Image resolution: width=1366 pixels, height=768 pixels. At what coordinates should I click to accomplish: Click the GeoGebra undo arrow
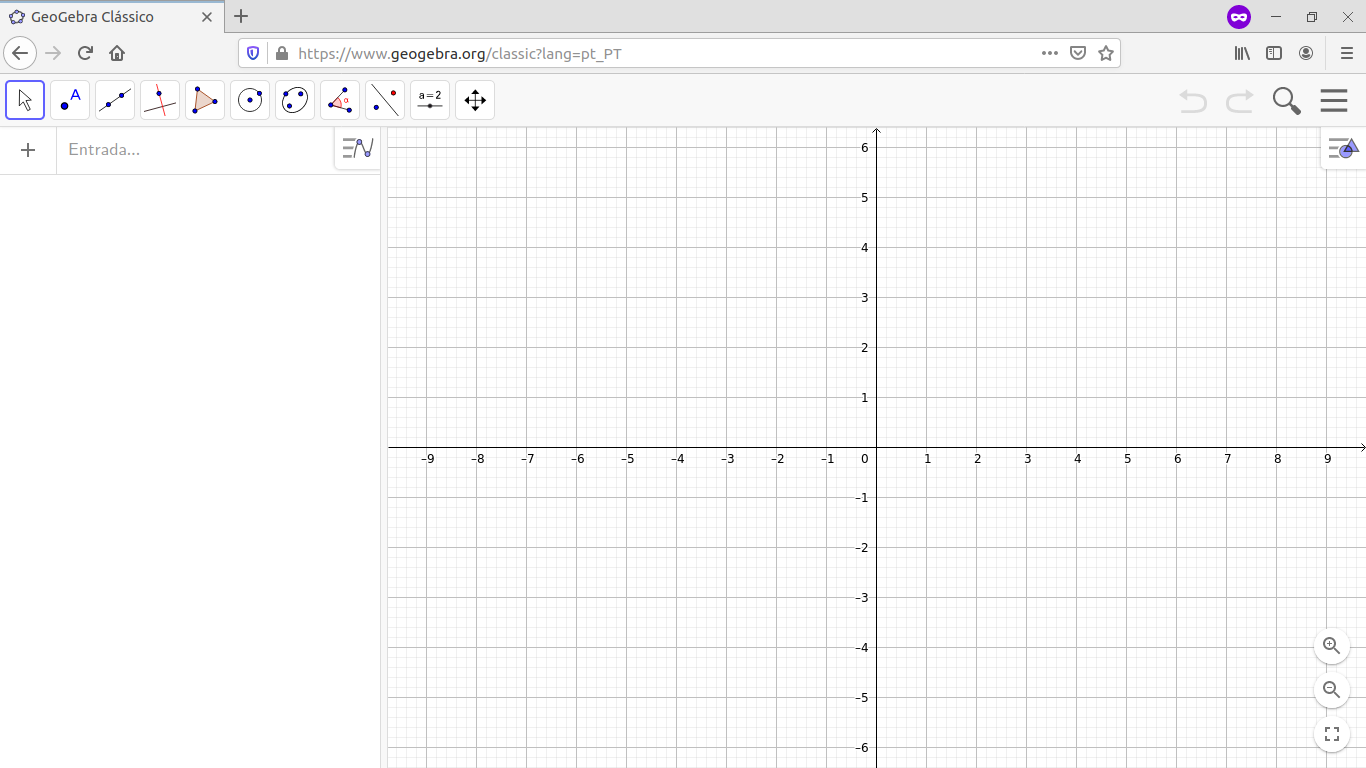(x=1193, y=101)
